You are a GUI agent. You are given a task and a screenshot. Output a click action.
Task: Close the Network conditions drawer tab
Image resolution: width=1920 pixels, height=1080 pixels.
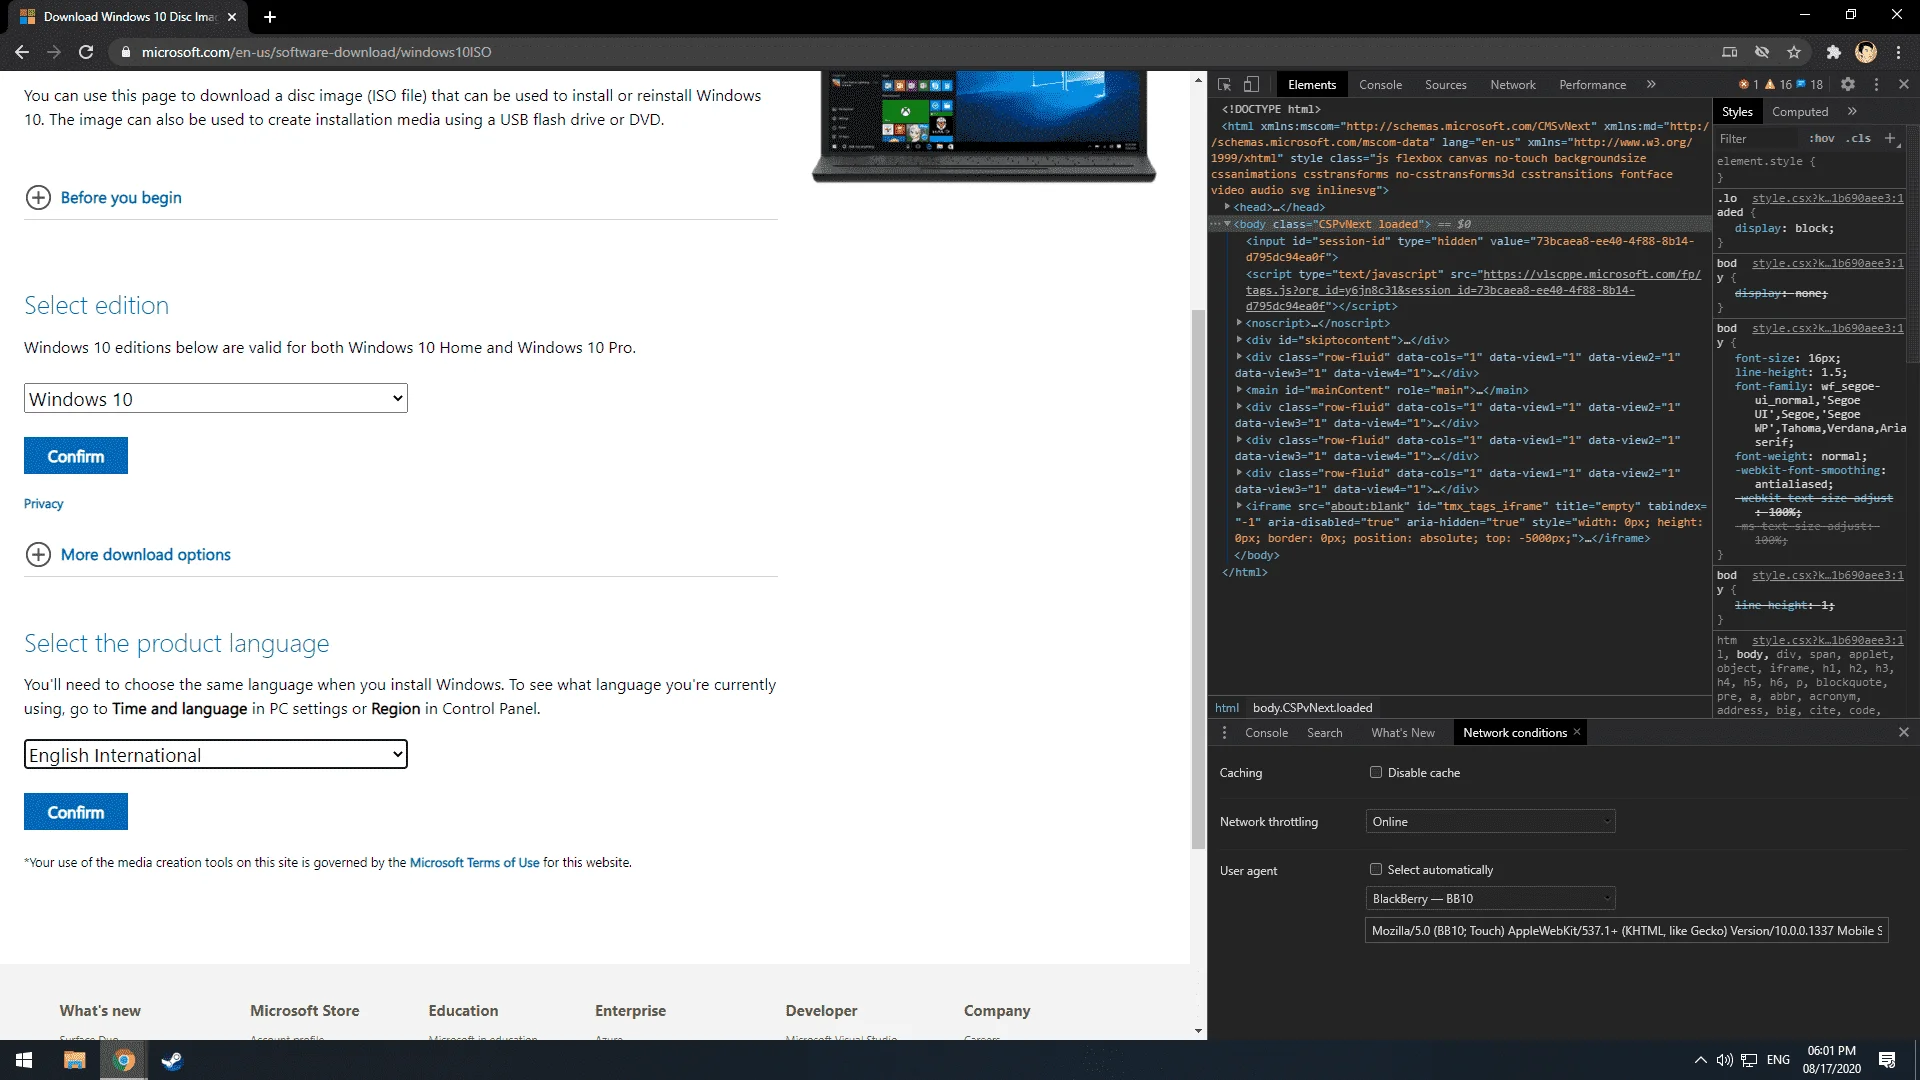[1577, 732]
